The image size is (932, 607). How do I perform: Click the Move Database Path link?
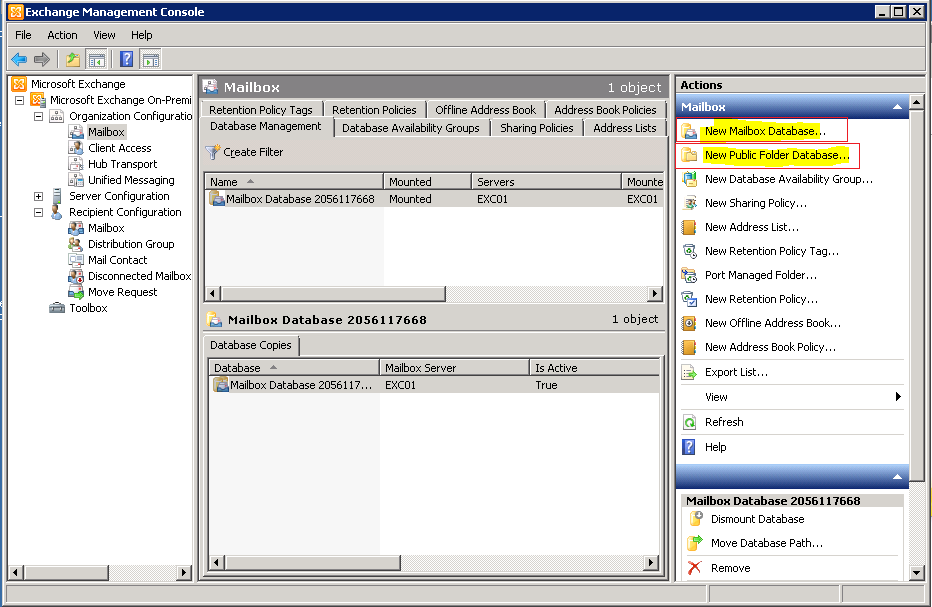tap(767, 543)
